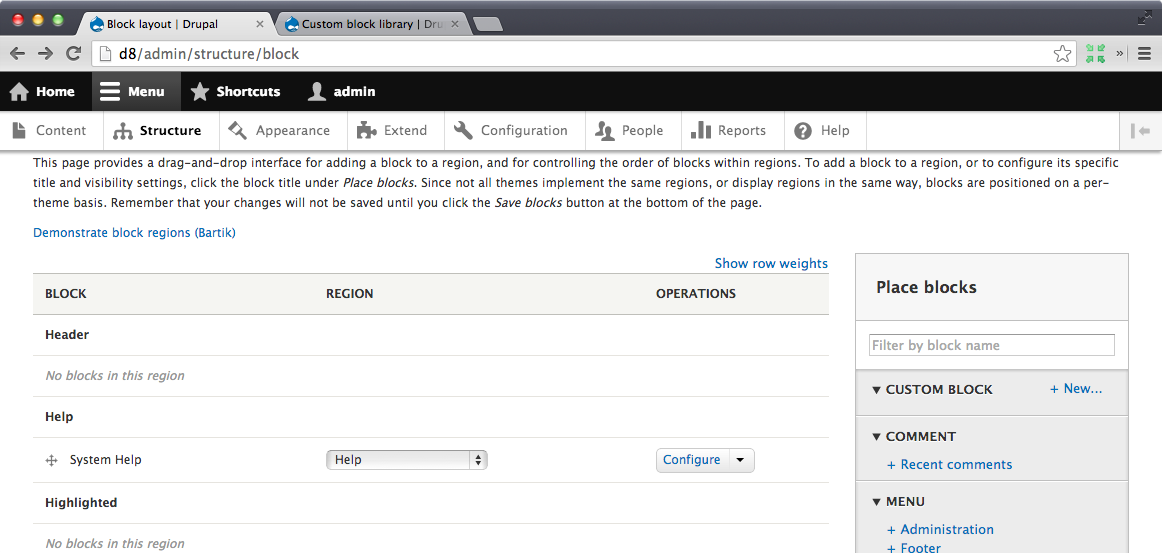Open the System Help region dropdown
The height and width of the screenshot is (553, 1162).
(407, 460)
